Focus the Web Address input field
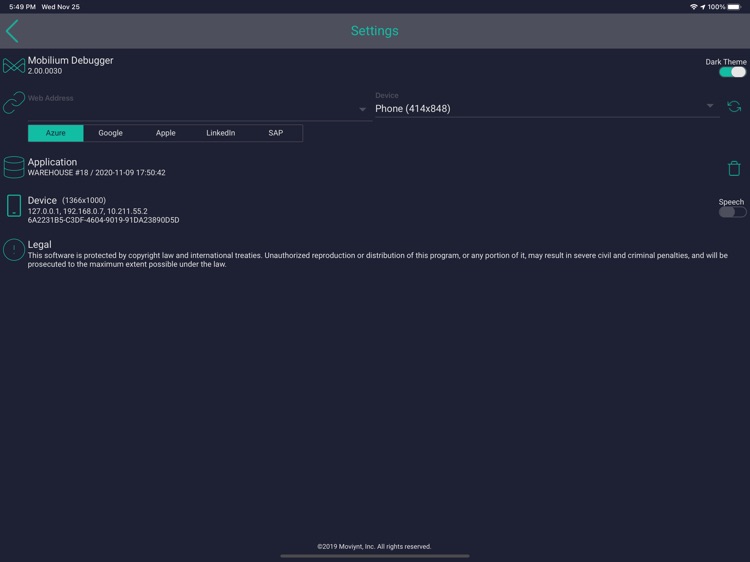This screenshot has width=750, height=562. click(199, 106)
